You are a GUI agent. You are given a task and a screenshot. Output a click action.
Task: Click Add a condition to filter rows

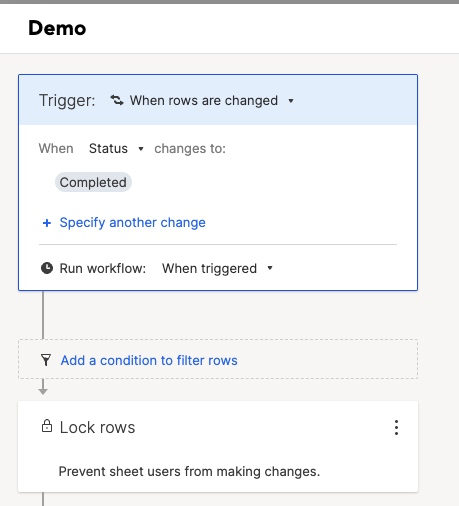(149, 360)
